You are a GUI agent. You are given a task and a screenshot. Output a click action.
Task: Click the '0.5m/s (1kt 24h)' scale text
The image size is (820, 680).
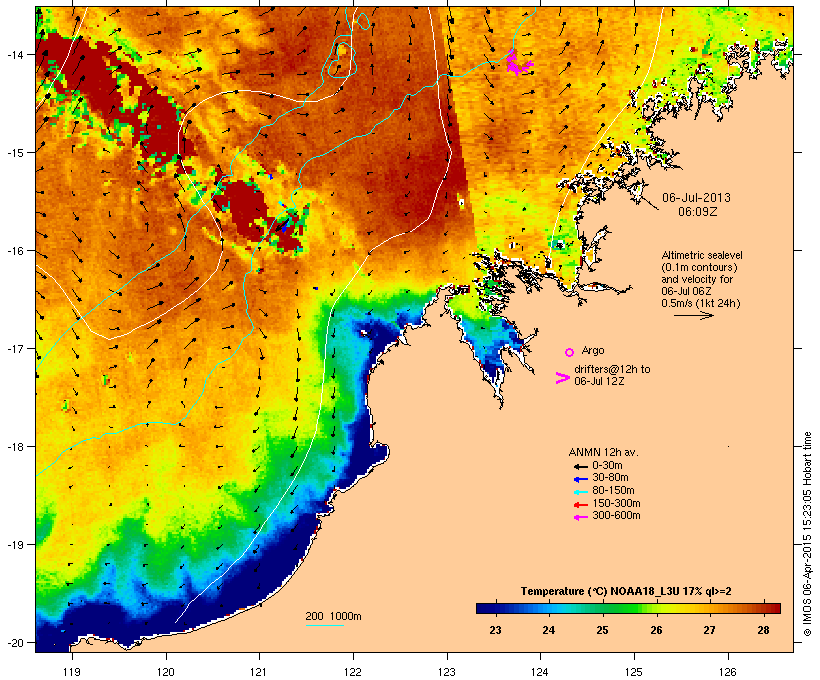[x=701, y=303]
